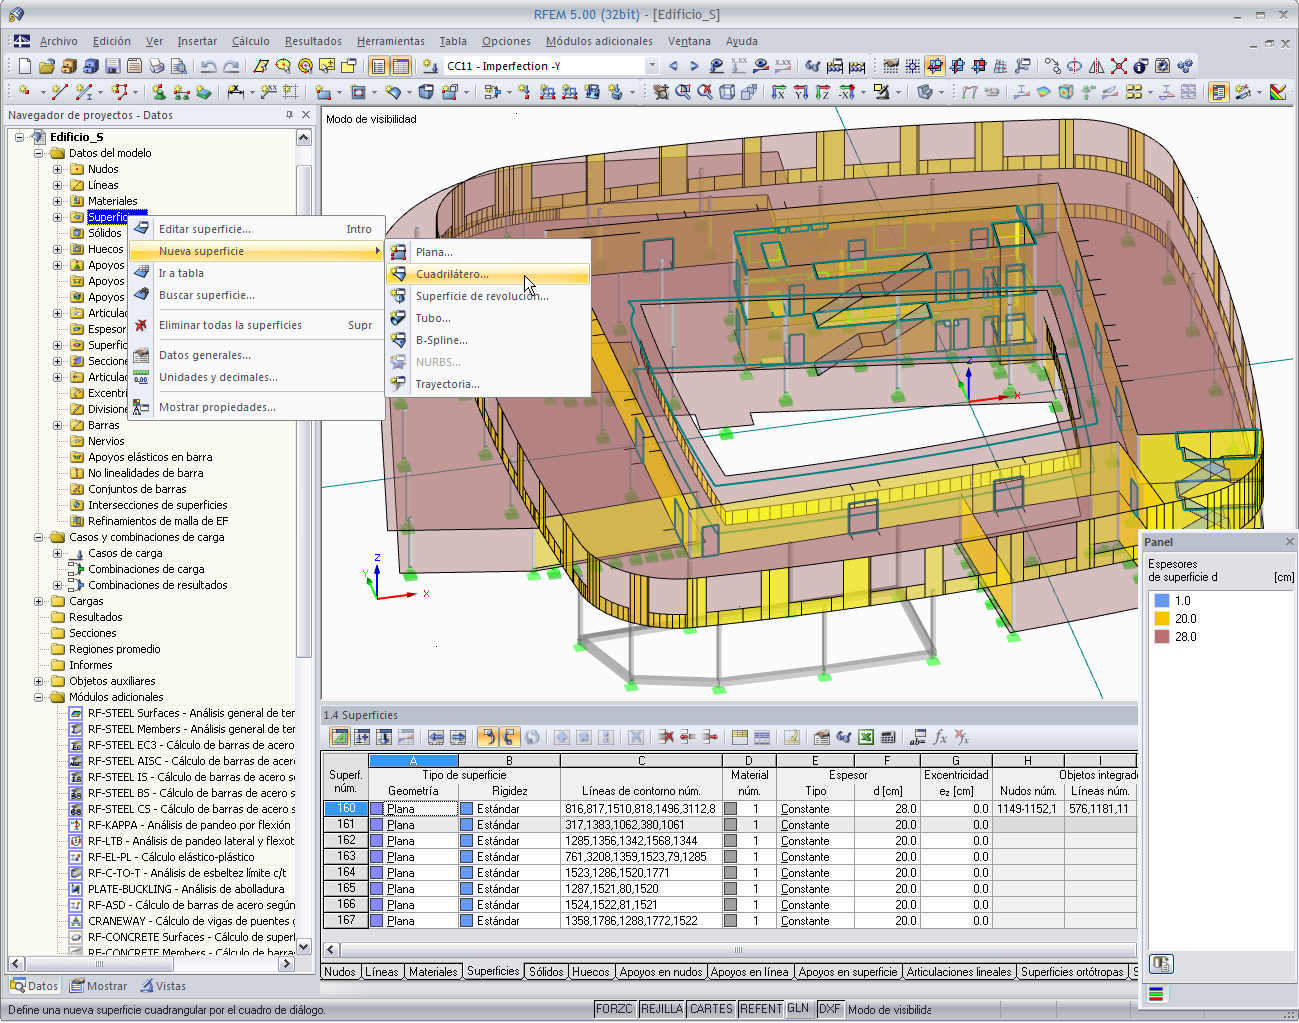Toggle the GLN status bar option

point(798,1009)
